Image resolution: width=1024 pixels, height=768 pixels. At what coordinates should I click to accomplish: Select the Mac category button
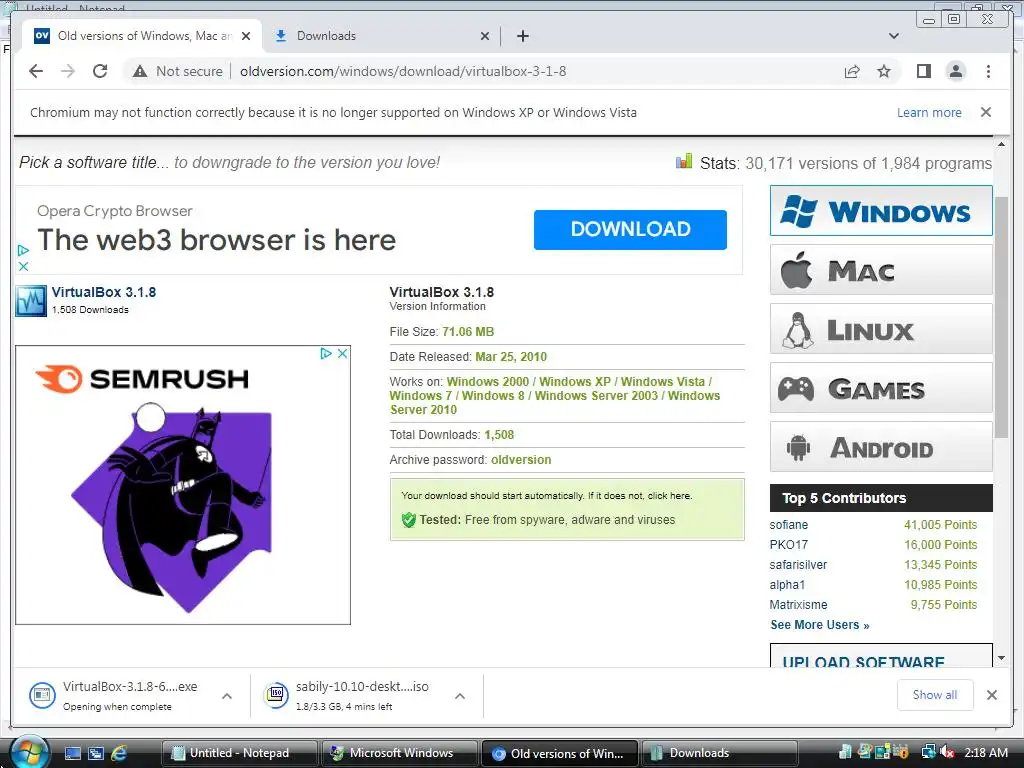coord(881,270)
